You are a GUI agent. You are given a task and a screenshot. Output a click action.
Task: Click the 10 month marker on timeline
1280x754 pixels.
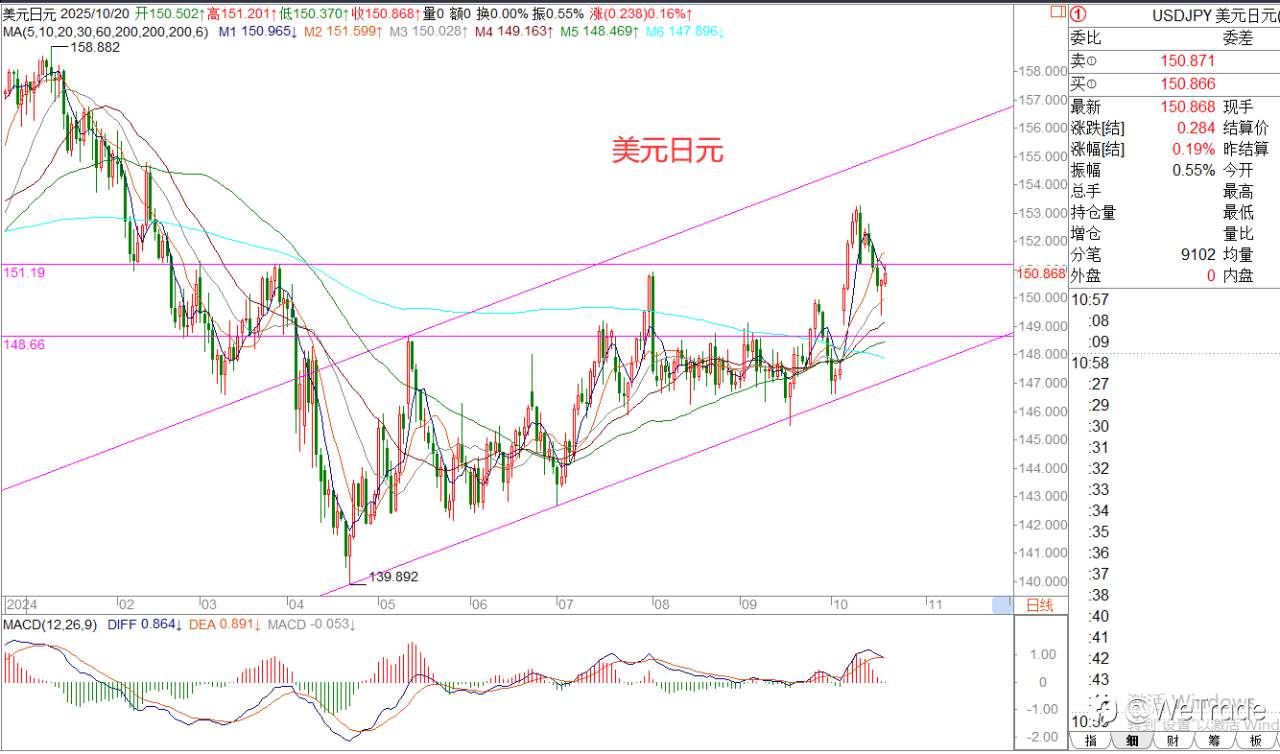pos(840,605)
